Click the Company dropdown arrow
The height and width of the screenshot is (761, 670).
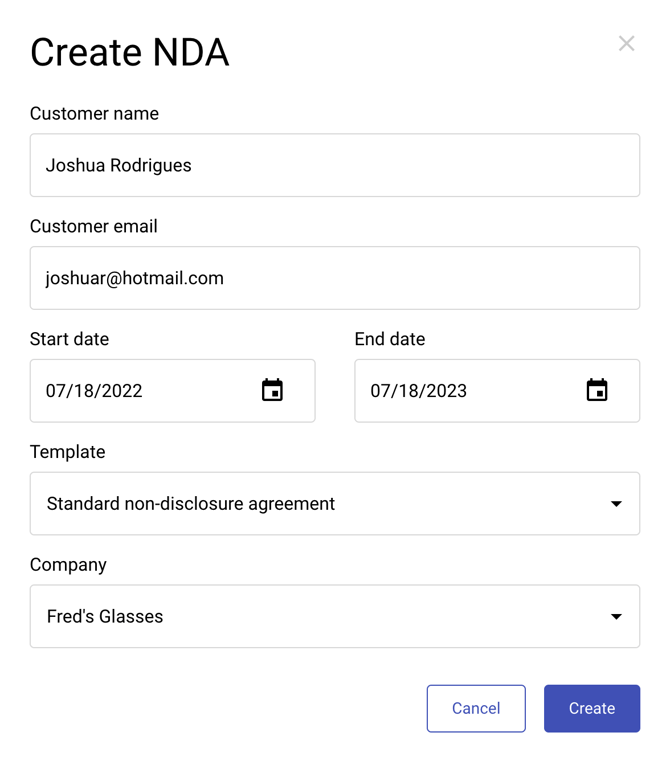click(616, 617)
